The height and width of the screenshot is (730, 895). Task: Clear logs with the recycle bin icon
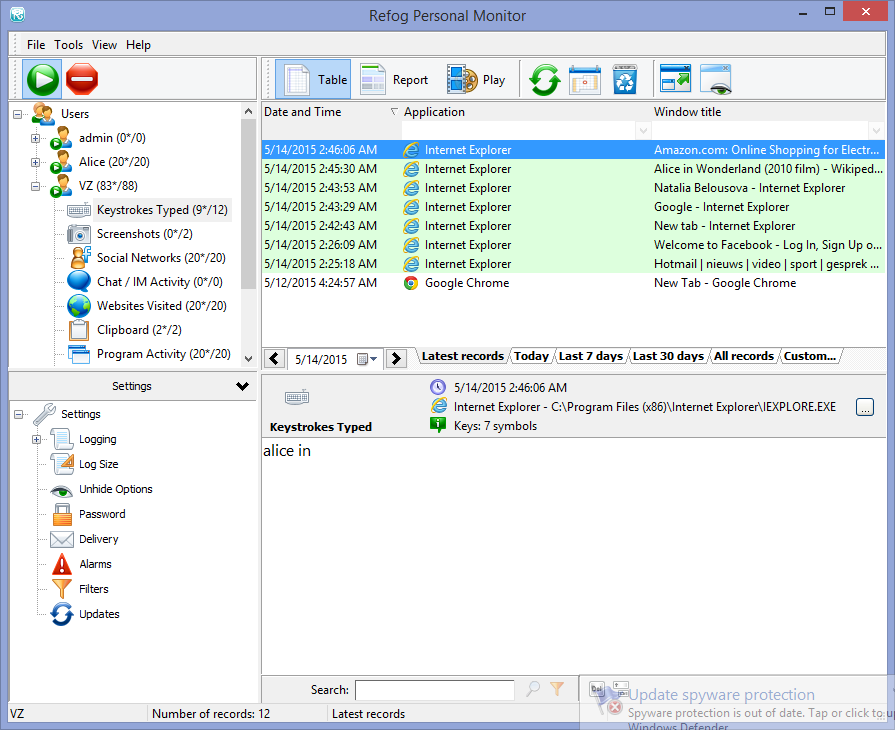pos(625,79)
